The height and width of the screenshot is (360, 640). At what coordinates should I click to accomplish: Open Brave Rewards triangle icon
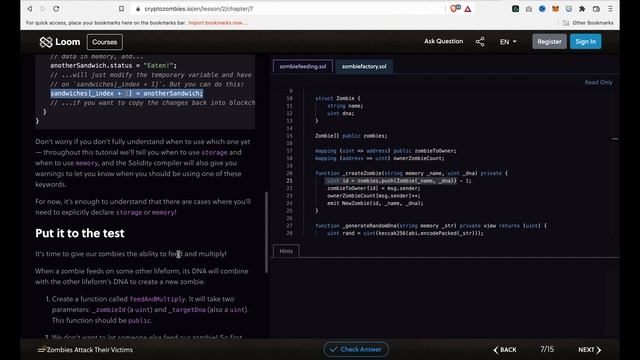point(468,9)
